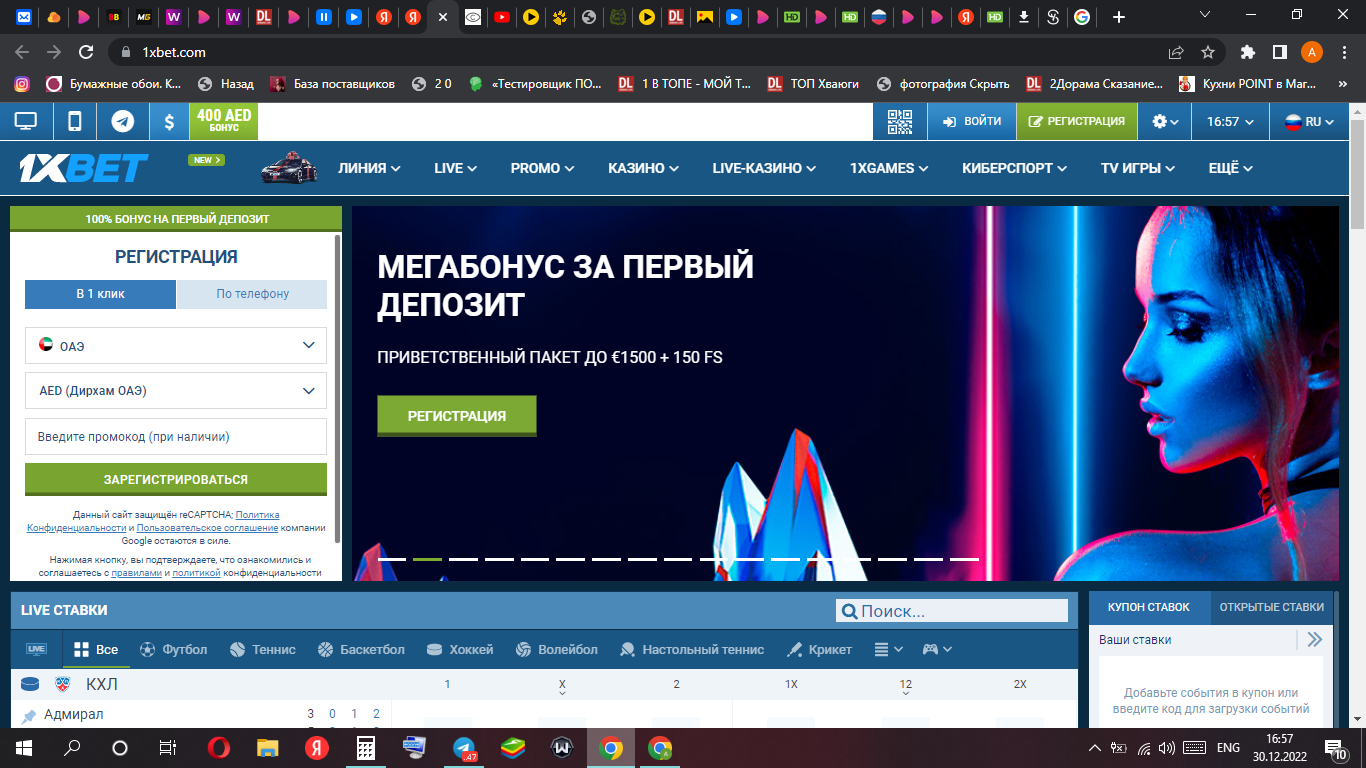This screenshot has width=1366, height=768.
Task: Expand more sports list dropdown
Action: coord(888,649)
